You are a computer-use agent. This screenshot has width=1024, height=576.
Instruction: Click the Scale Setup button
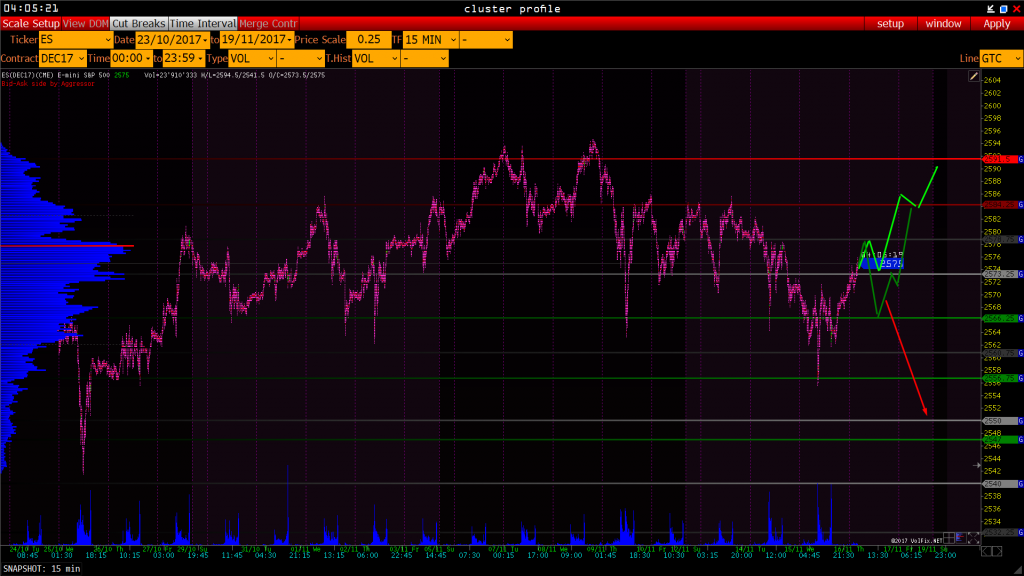coord(31,23)
